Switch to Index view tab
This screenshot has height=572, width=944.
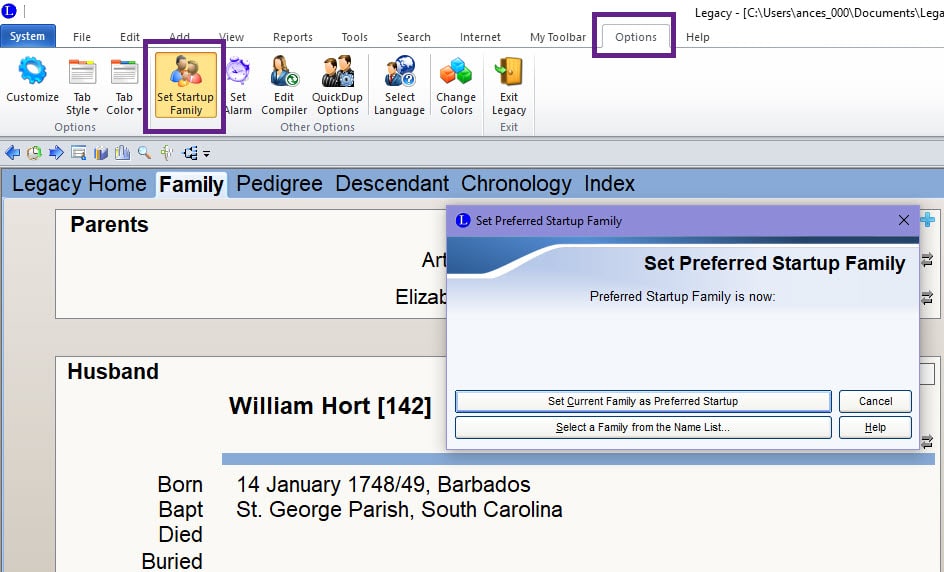click(x=609, y=184)
